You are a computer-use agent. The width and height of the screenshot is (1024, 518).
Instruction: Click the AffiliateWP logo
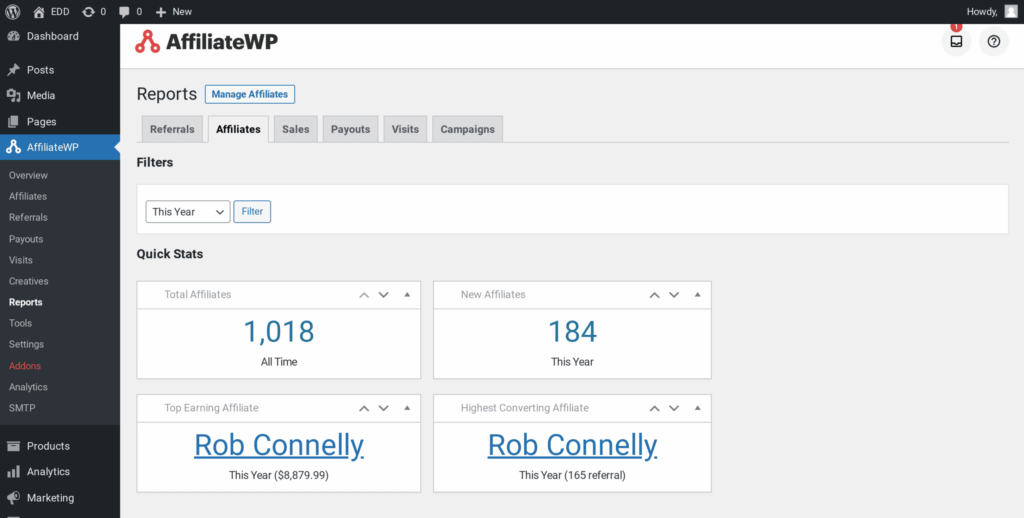coord(206,42)
